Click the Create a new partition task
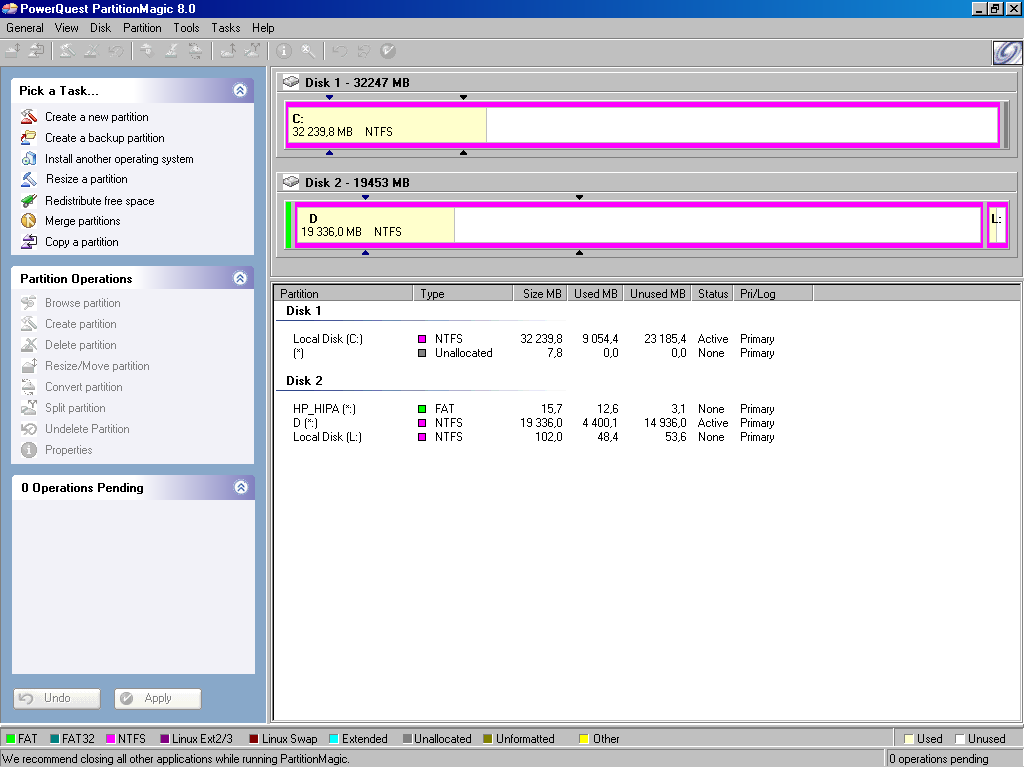Image resolution: width=1024 pixels, height=768 pixels. 97,117
